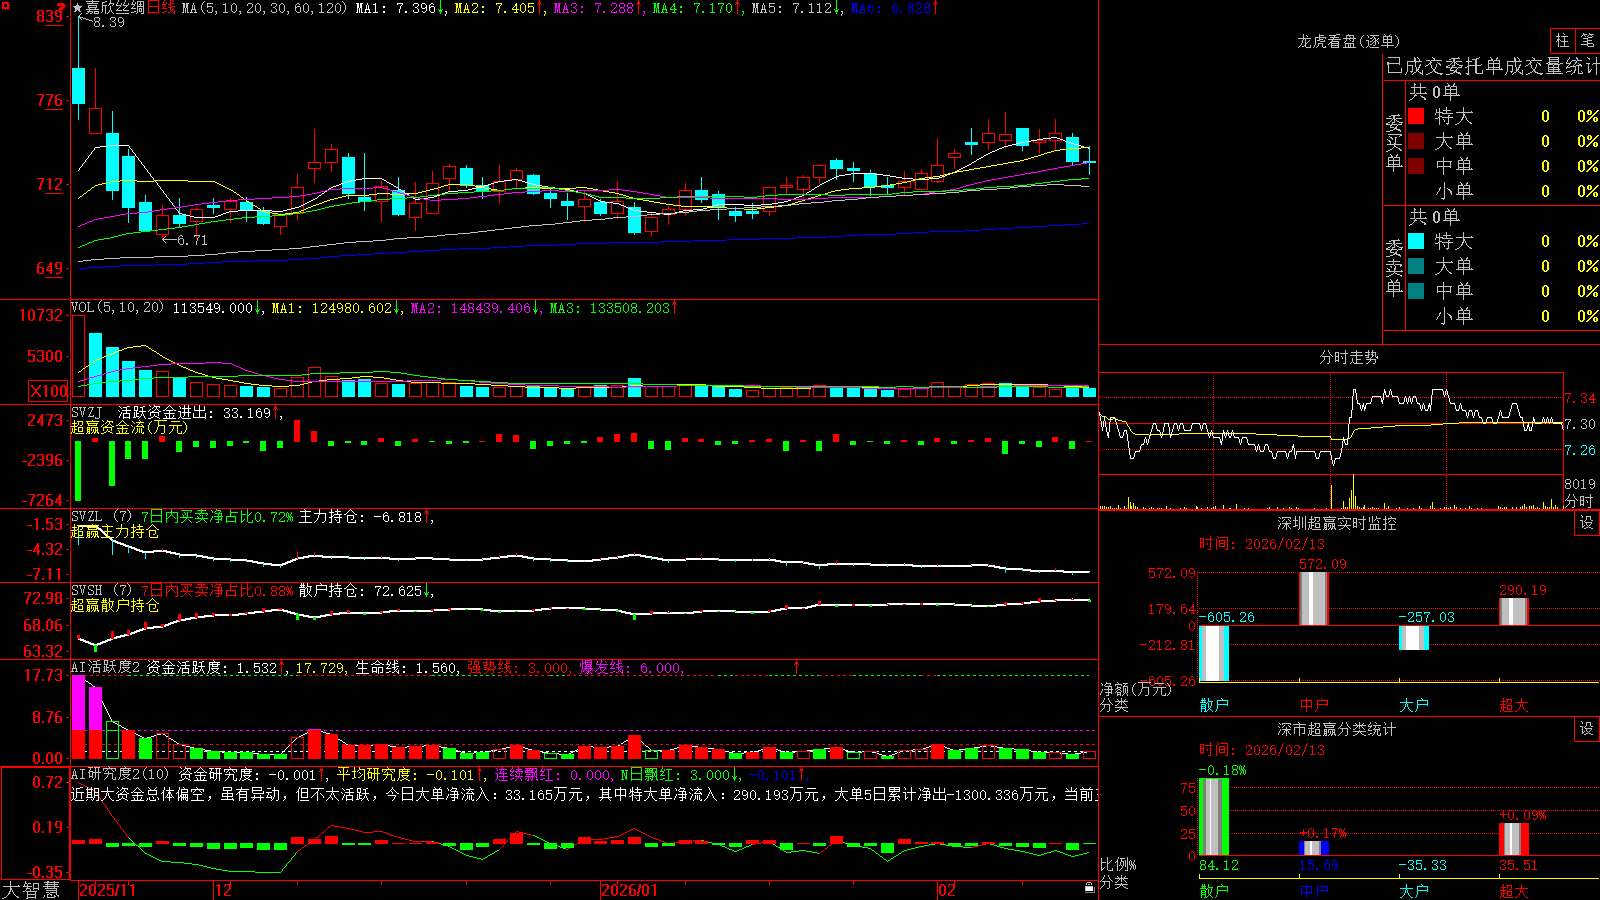Click the 12 month marker on time axis
The width and height of the screenshot is (1600, 900).
224,890
